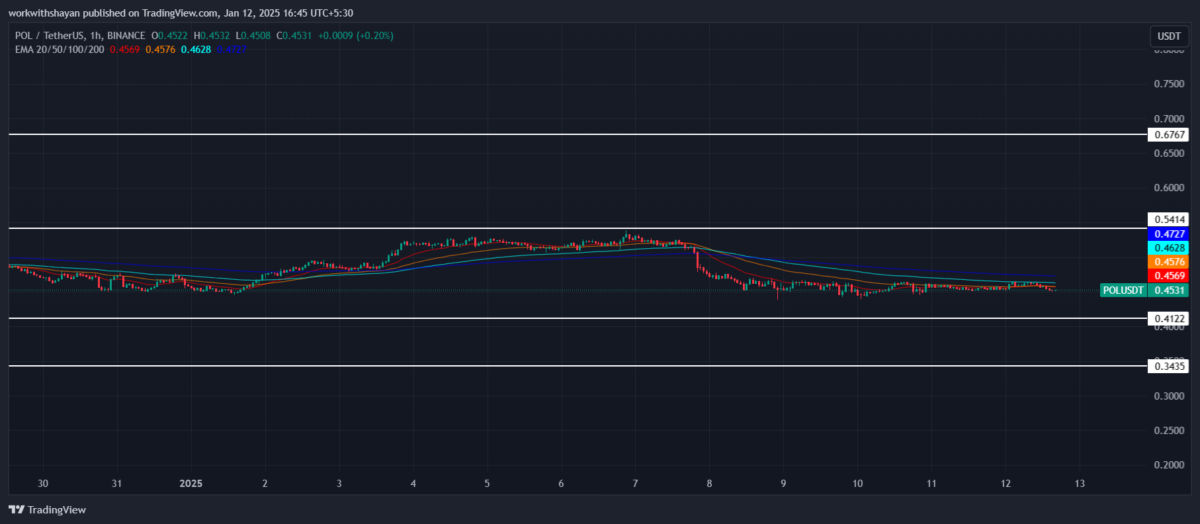Click the 2025 date on time axis
The width and height of the screenshot is (1200, 524).
tap(190, 483)
